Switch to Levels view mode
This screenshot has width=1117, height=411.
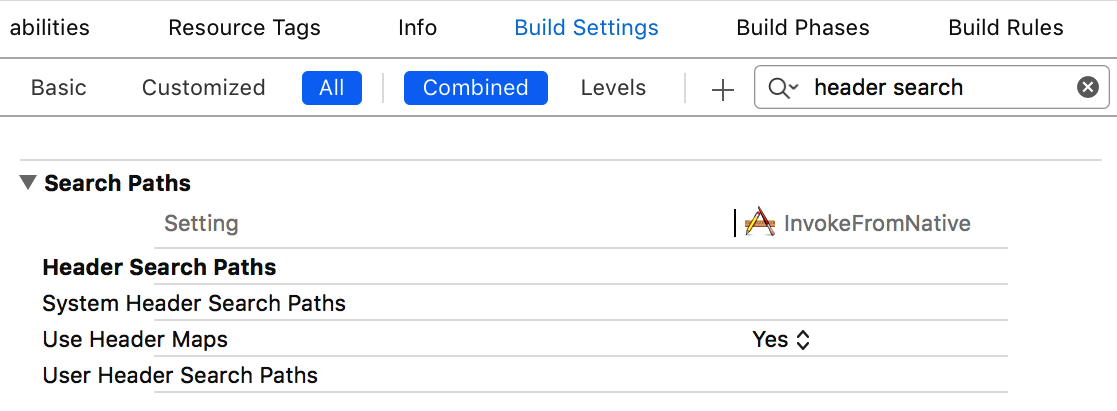(x=613, y=88)
